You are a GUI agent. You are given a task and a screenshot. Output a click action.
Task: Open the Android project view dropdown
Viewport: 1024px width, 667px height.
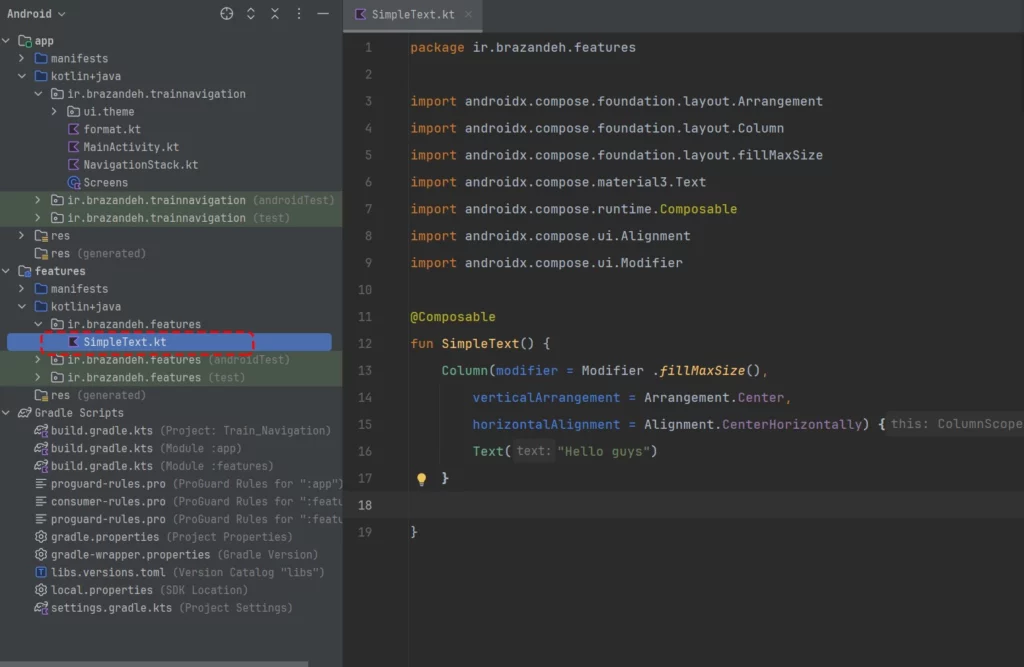click(x=36, y=14)
